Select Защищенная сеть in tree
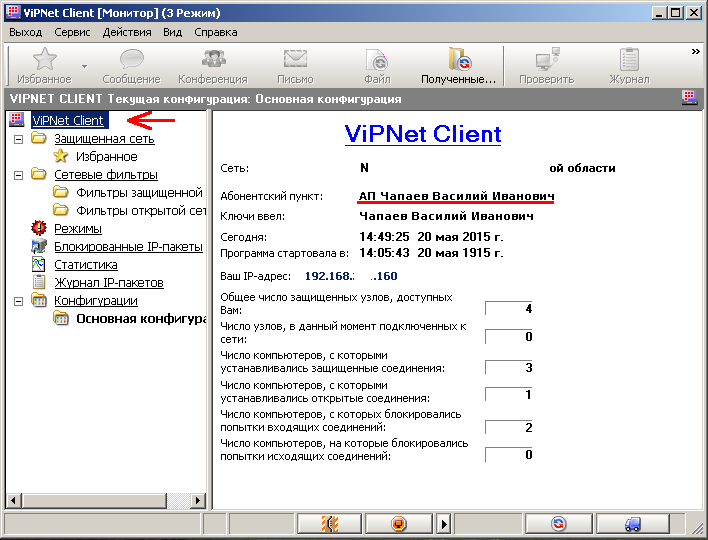The image size is (708, 540). tap(104, 139)
